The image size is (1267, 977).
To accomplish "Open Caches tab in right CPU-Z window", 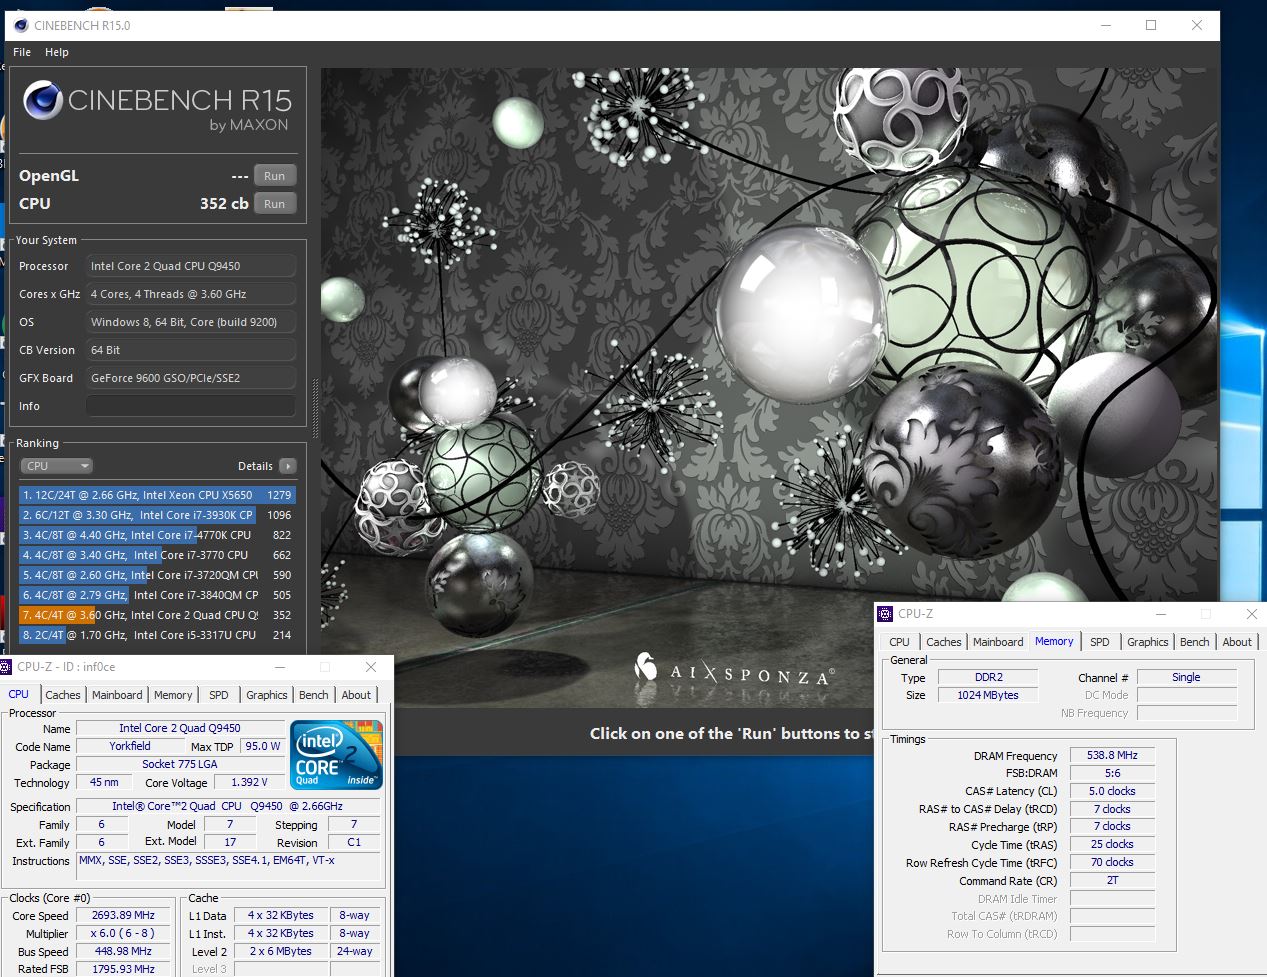I will tap(944, 642).
